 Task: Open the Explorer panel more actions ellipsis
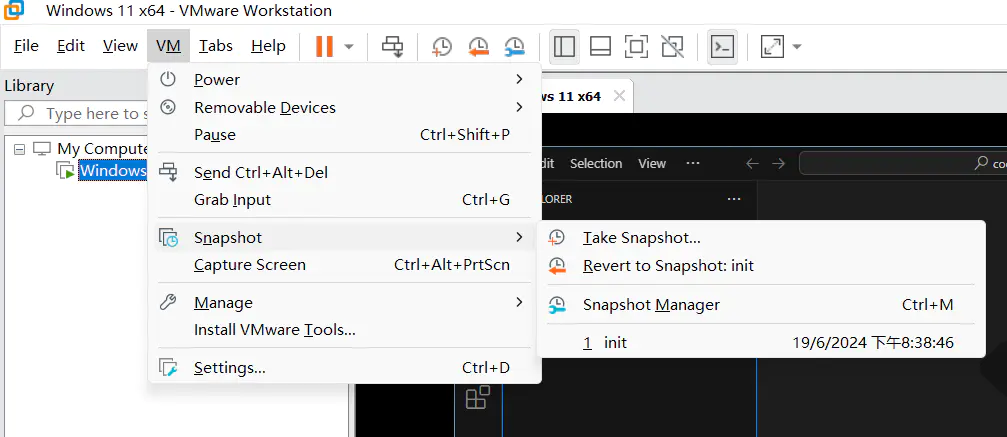(x=734, y=199)
